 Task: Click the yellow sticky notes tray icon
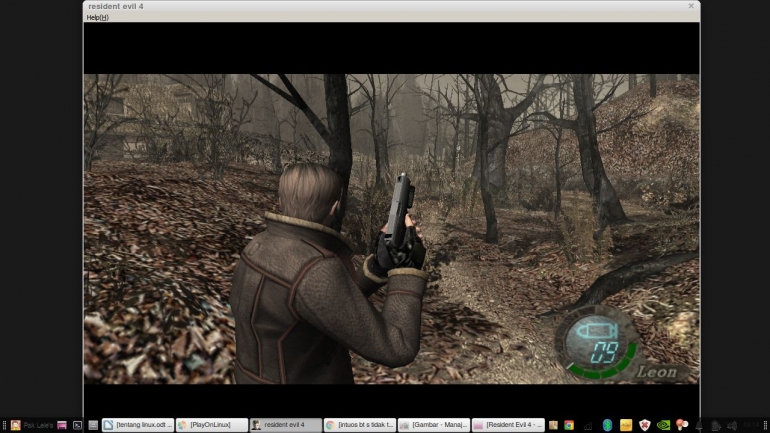[x=626, y=425]
